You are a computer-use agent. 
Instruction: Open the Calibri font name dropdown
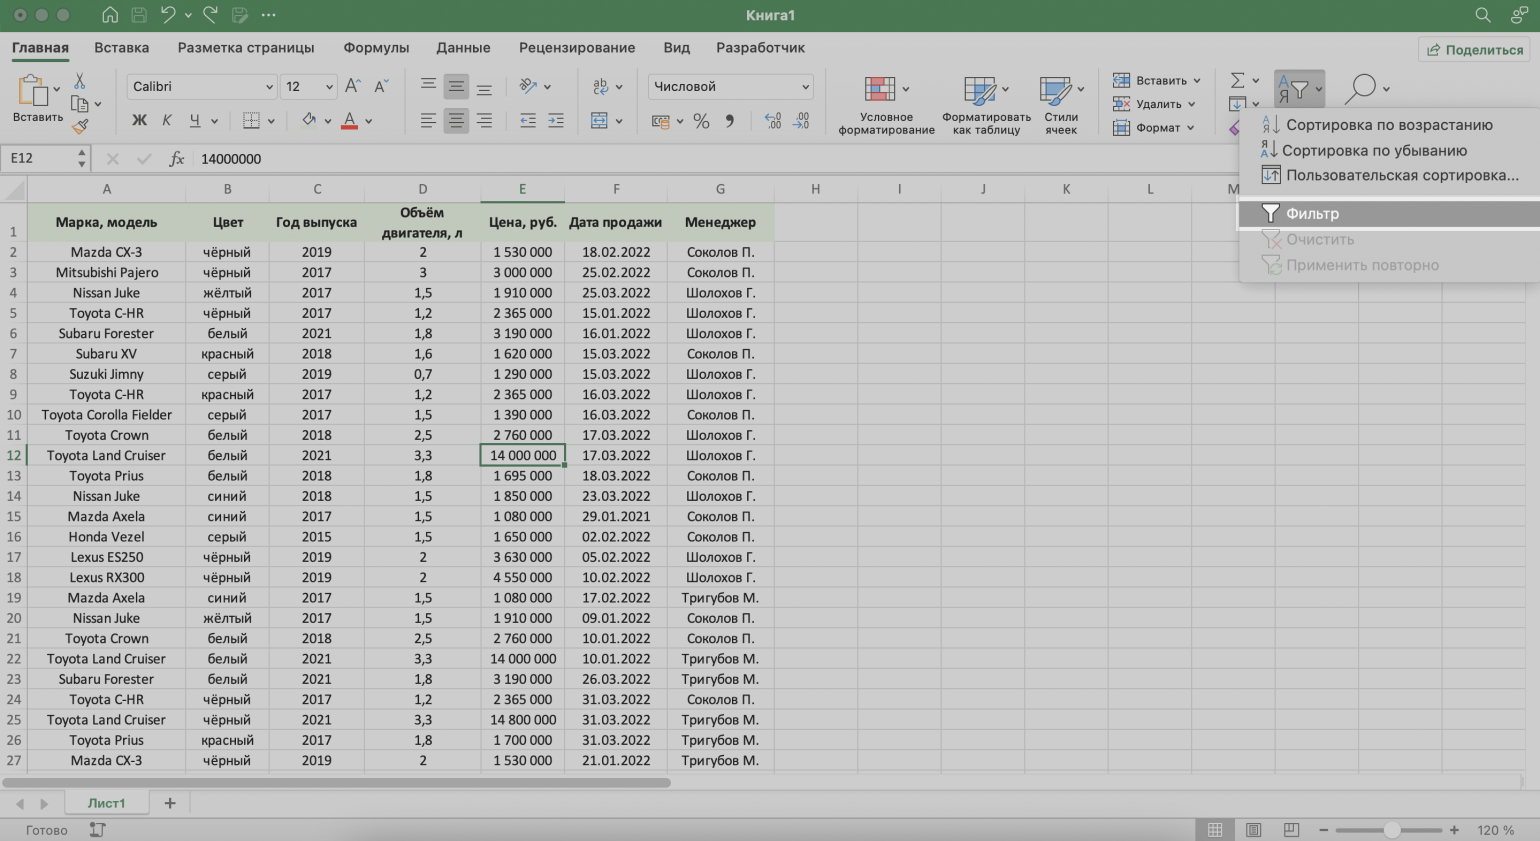269,87
